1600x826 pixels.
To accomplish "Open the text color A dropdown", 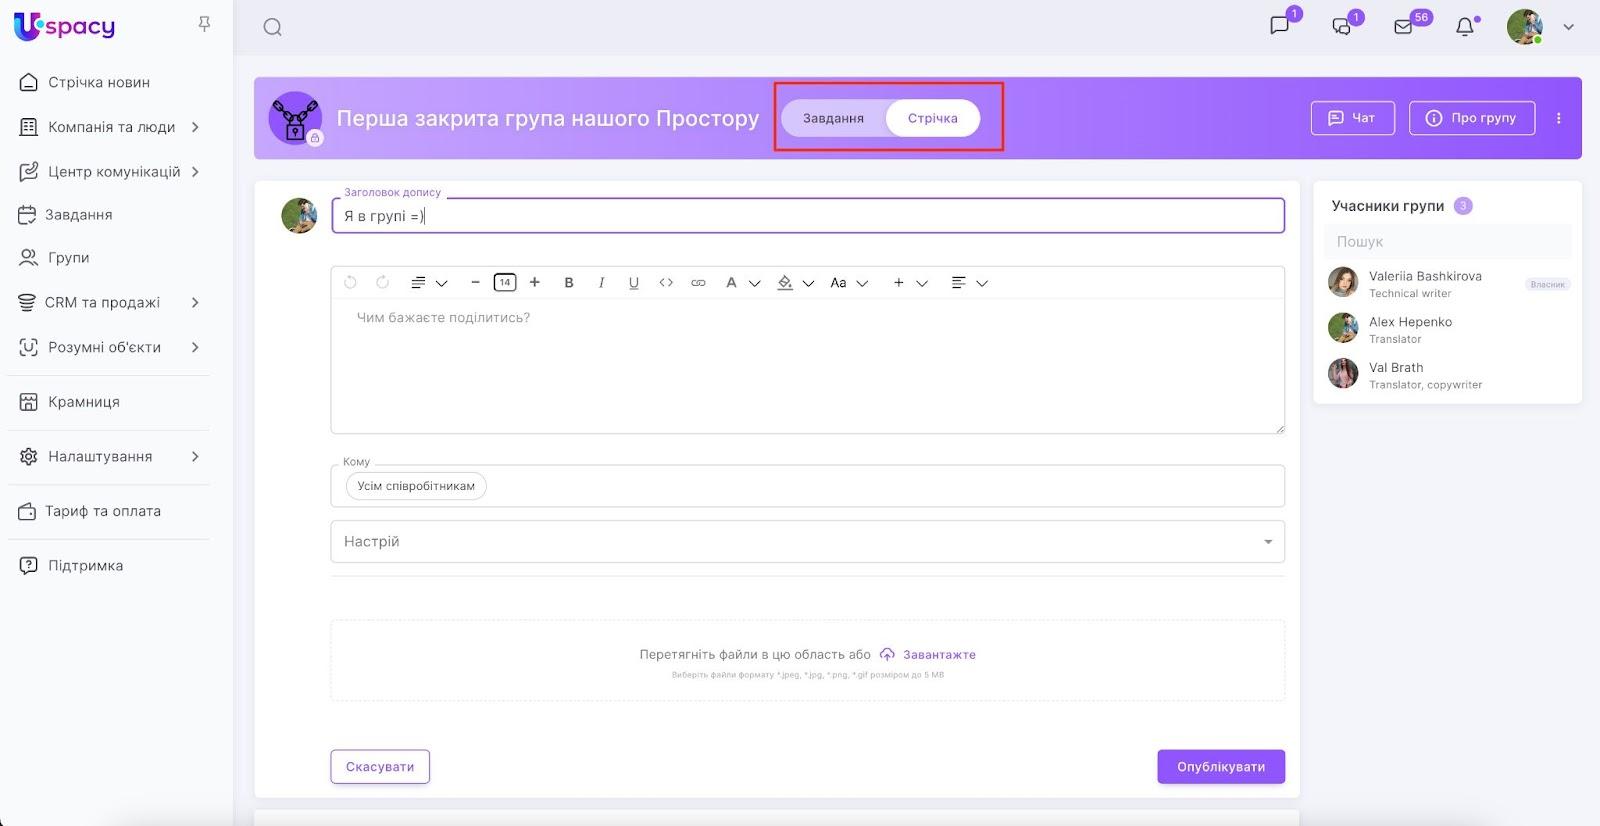I will (742, 283).
